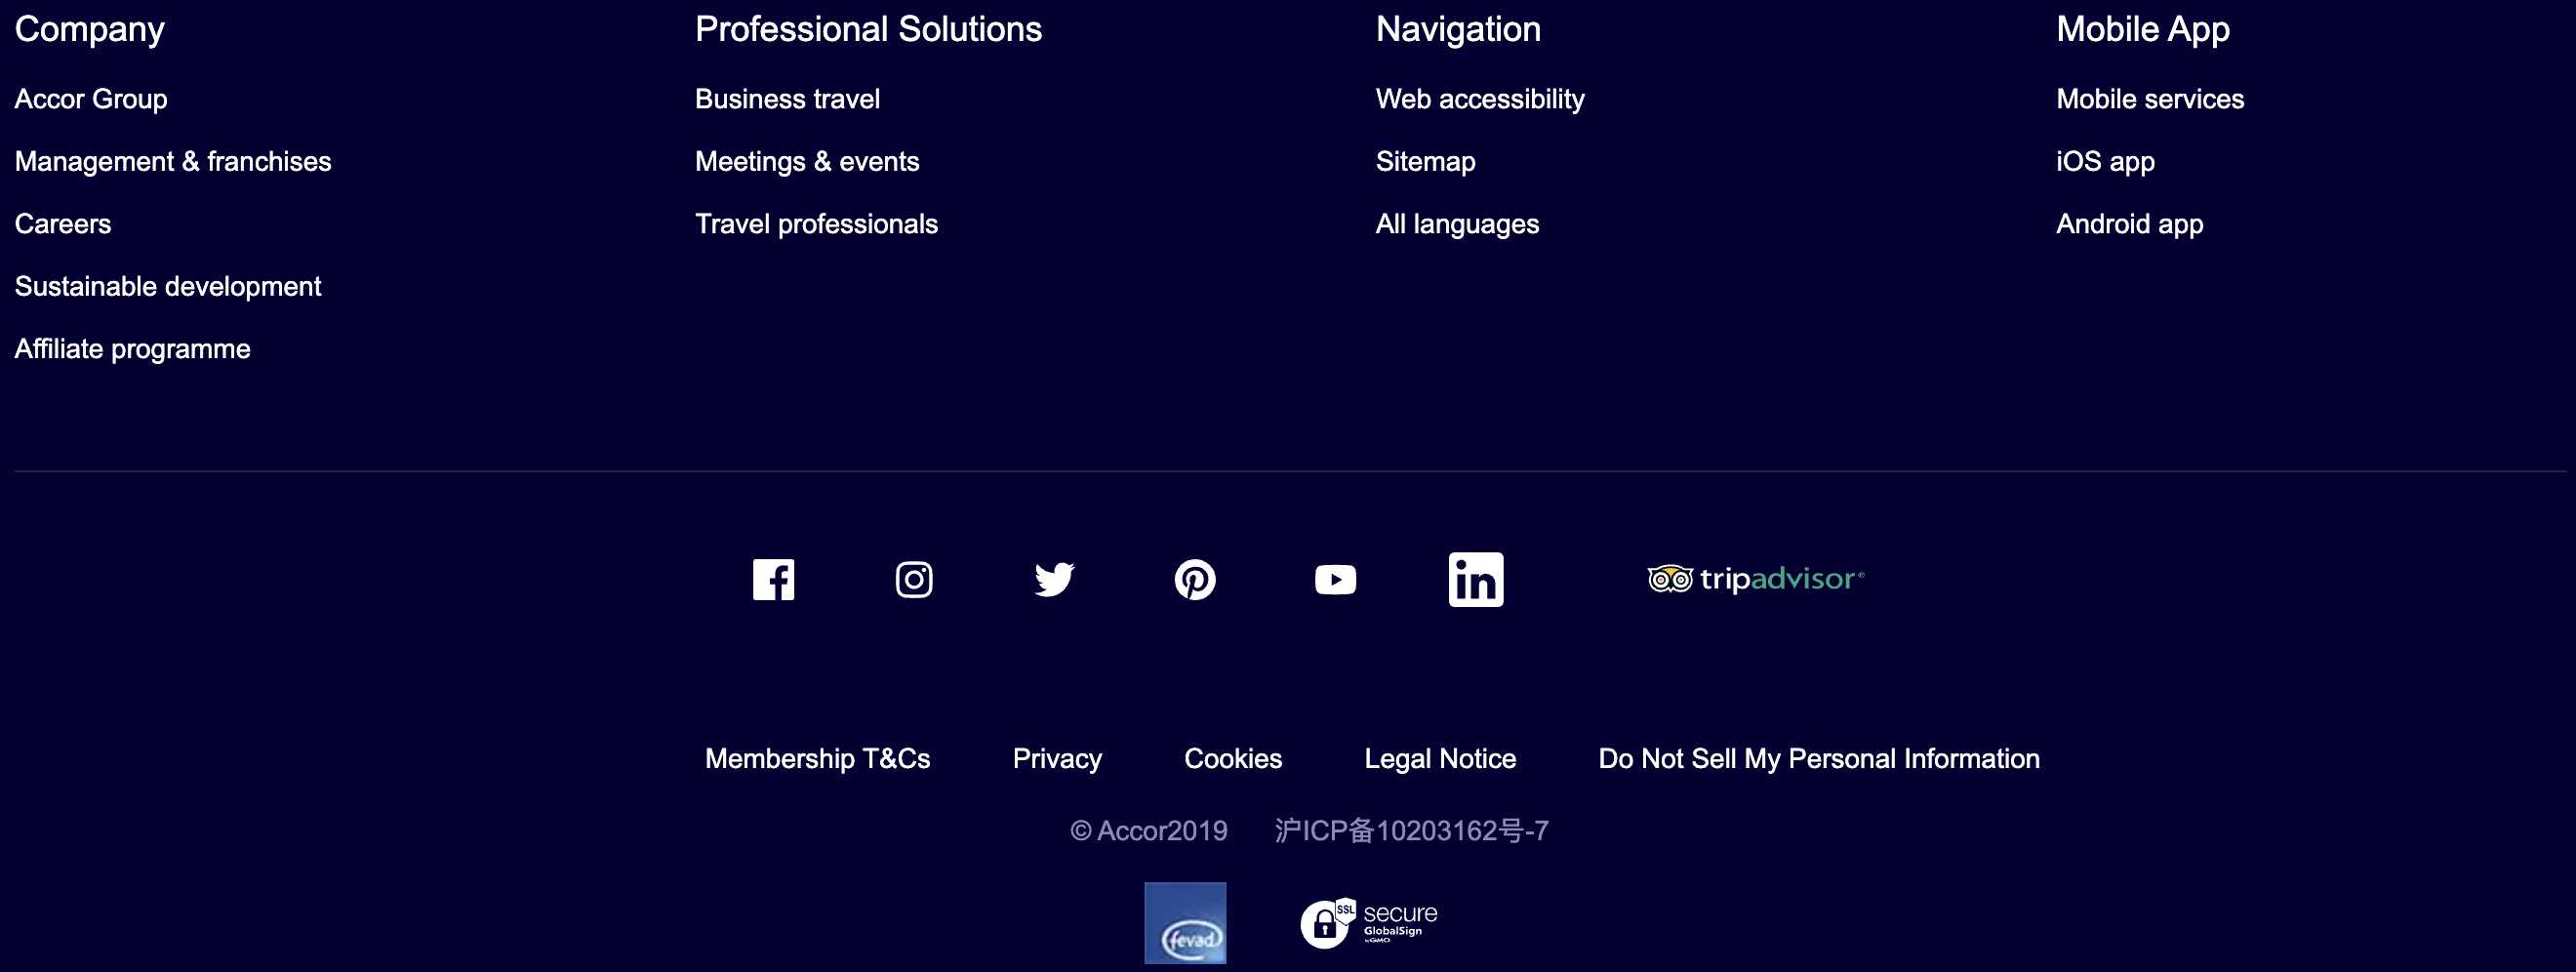The height and width of the screenshot is (972, 2576).
Task: Open the Pinterest icon
Action: click(x=1194, y=579)
